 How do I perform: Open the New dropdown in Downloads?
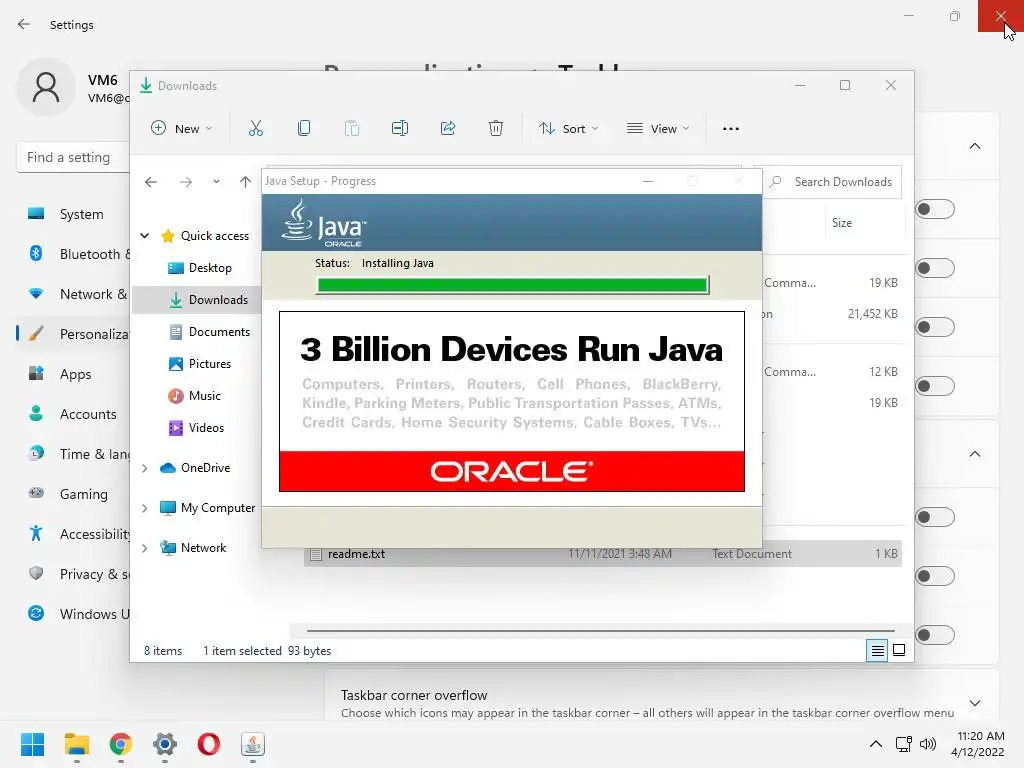tap(182, 129)
